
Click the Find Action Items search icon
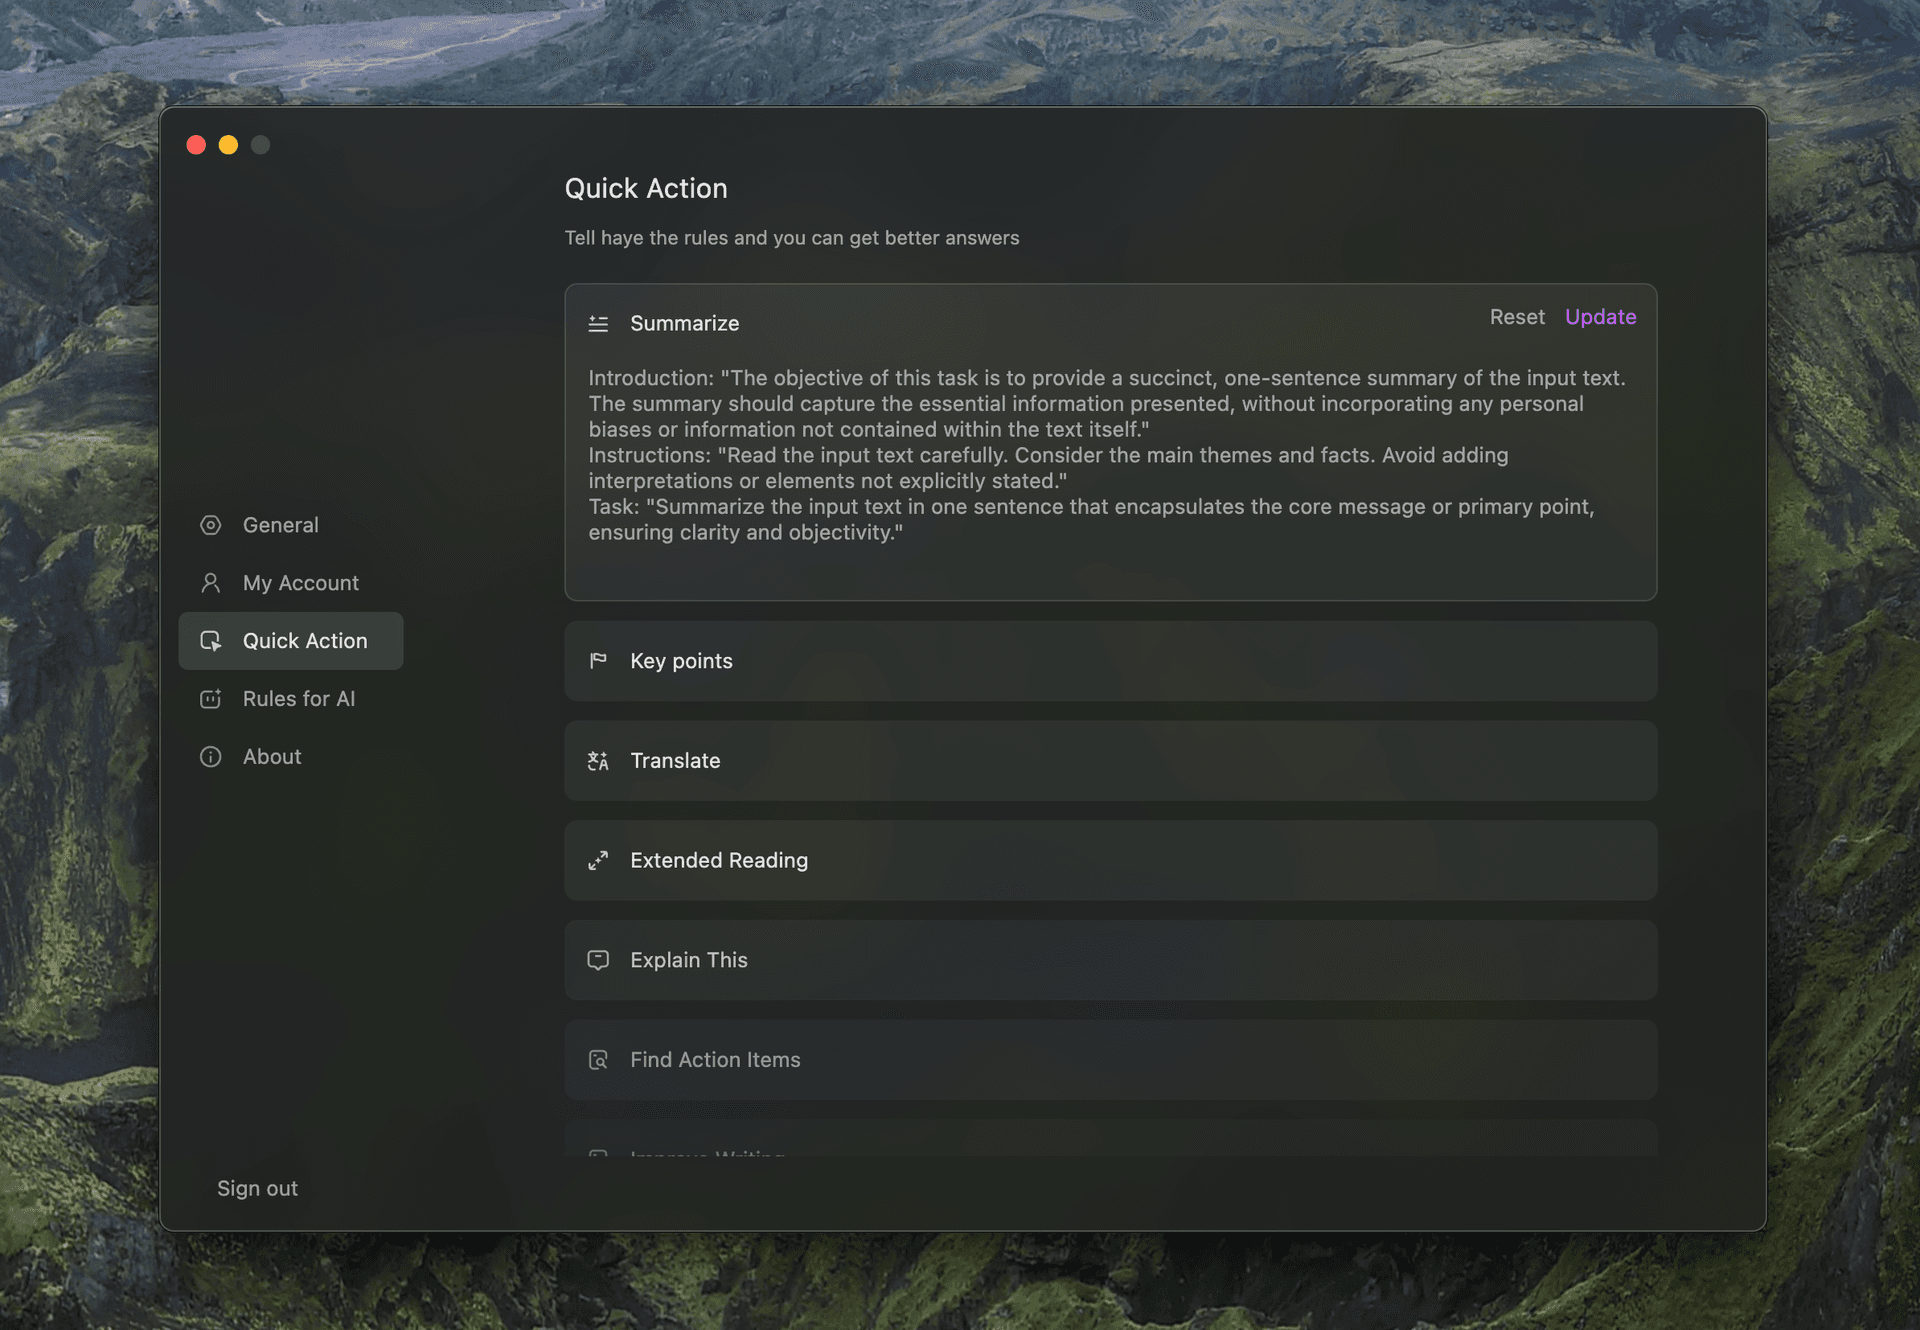tap(598, 1060)
